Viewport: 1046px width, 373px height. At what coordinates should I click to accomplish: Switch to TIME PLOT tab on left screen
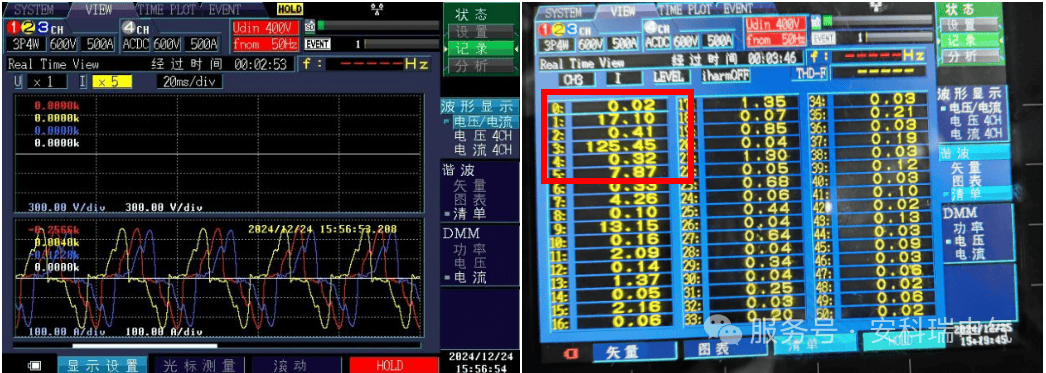167,10
